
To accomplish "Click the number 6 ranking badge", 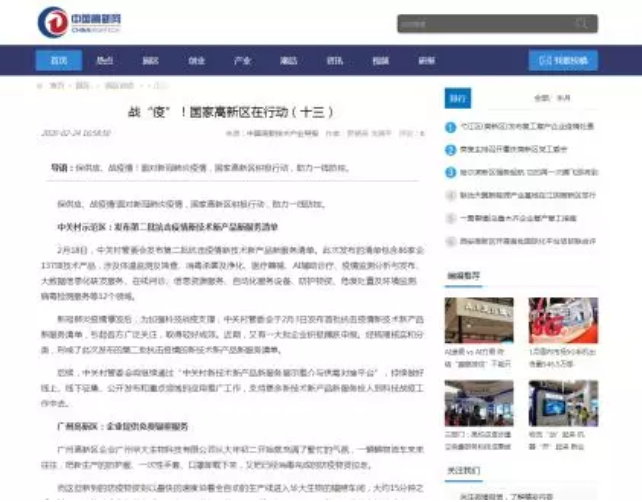I will coord(451,240).
